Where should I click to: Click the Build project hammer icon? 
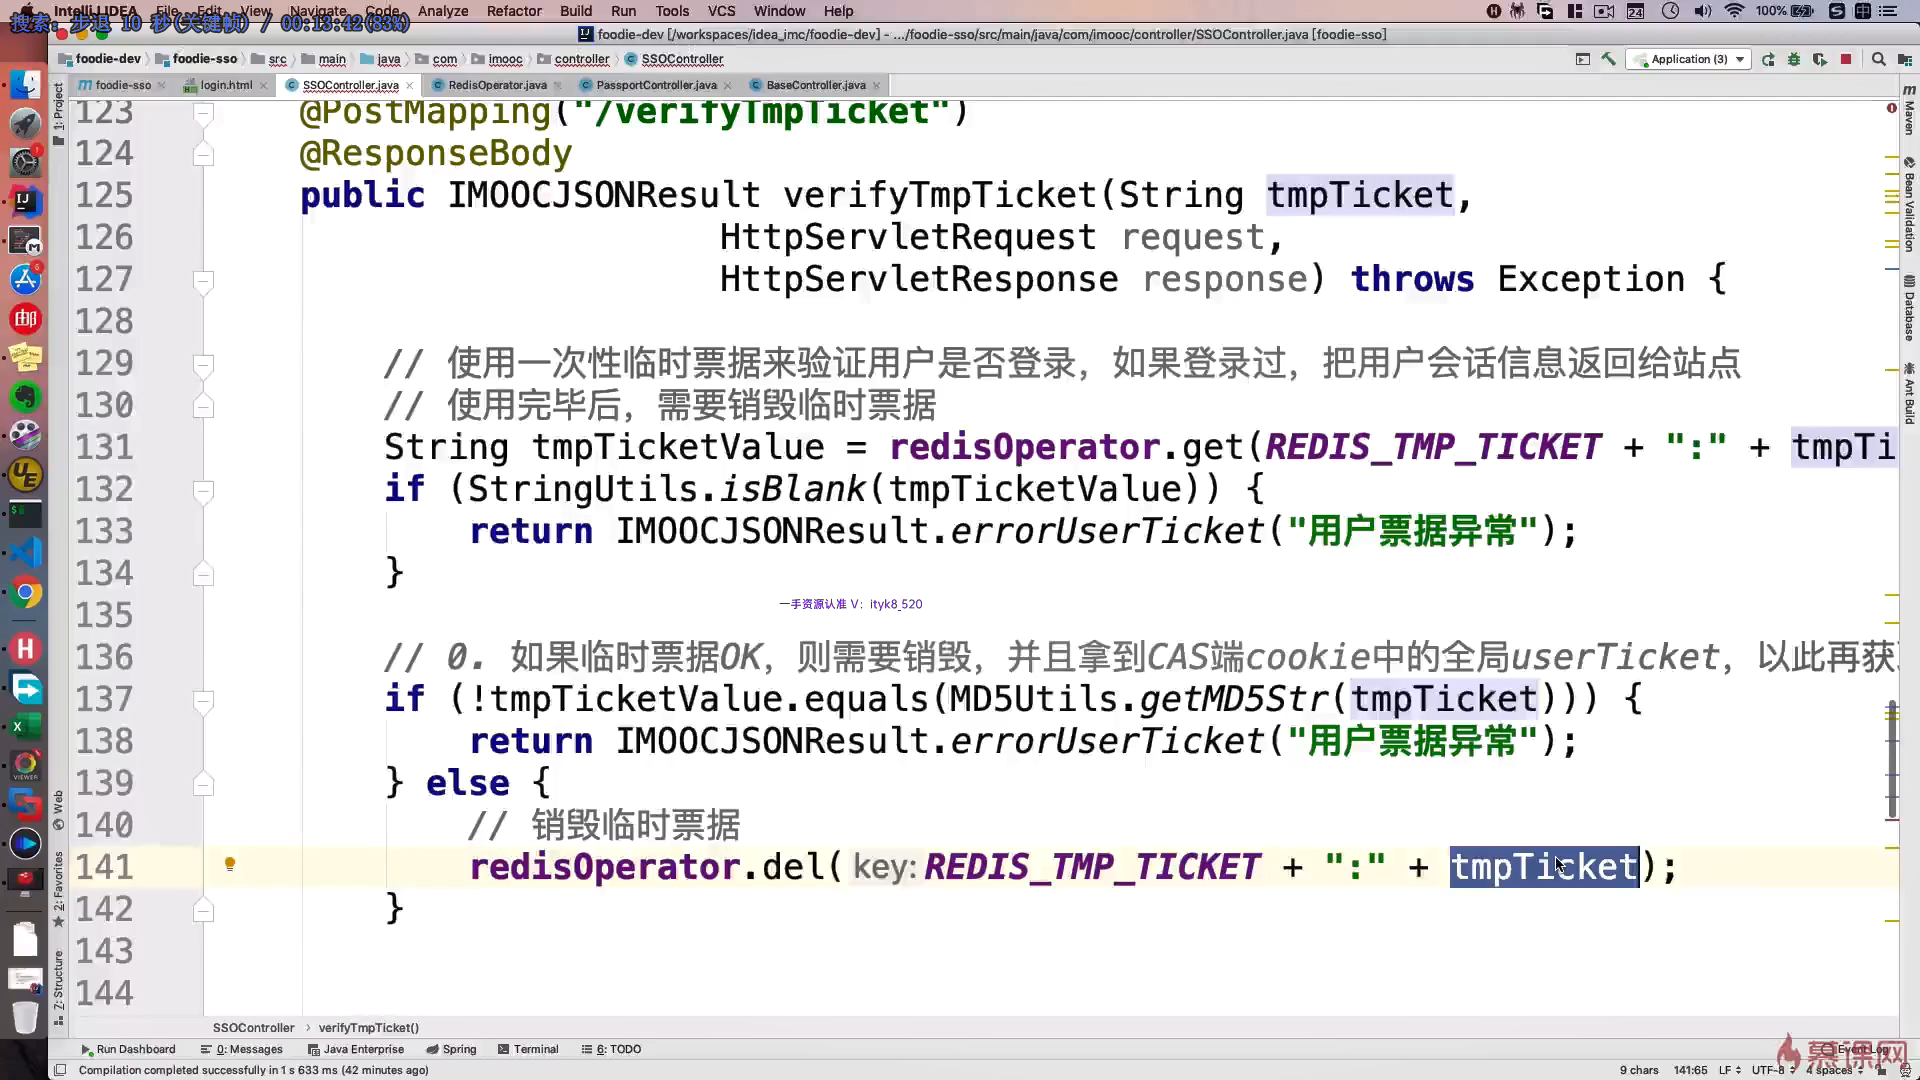[1608, 60]
